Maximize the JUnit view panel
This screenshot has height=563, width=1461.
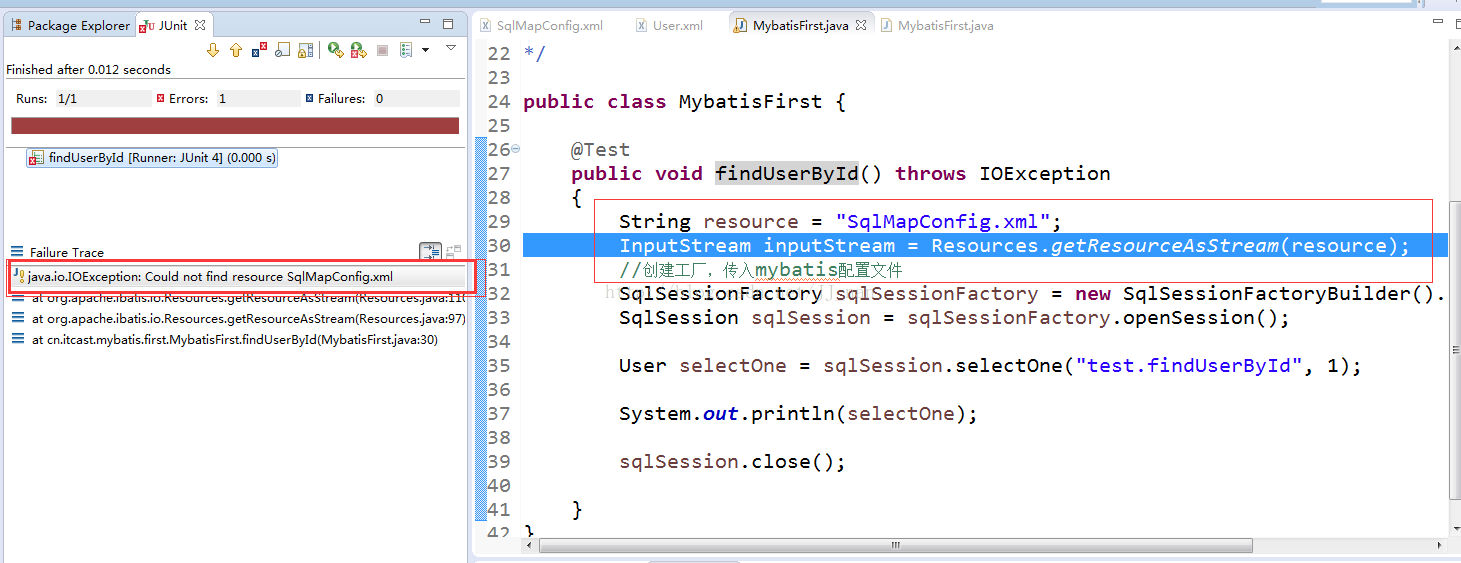[x=448, y=24]
